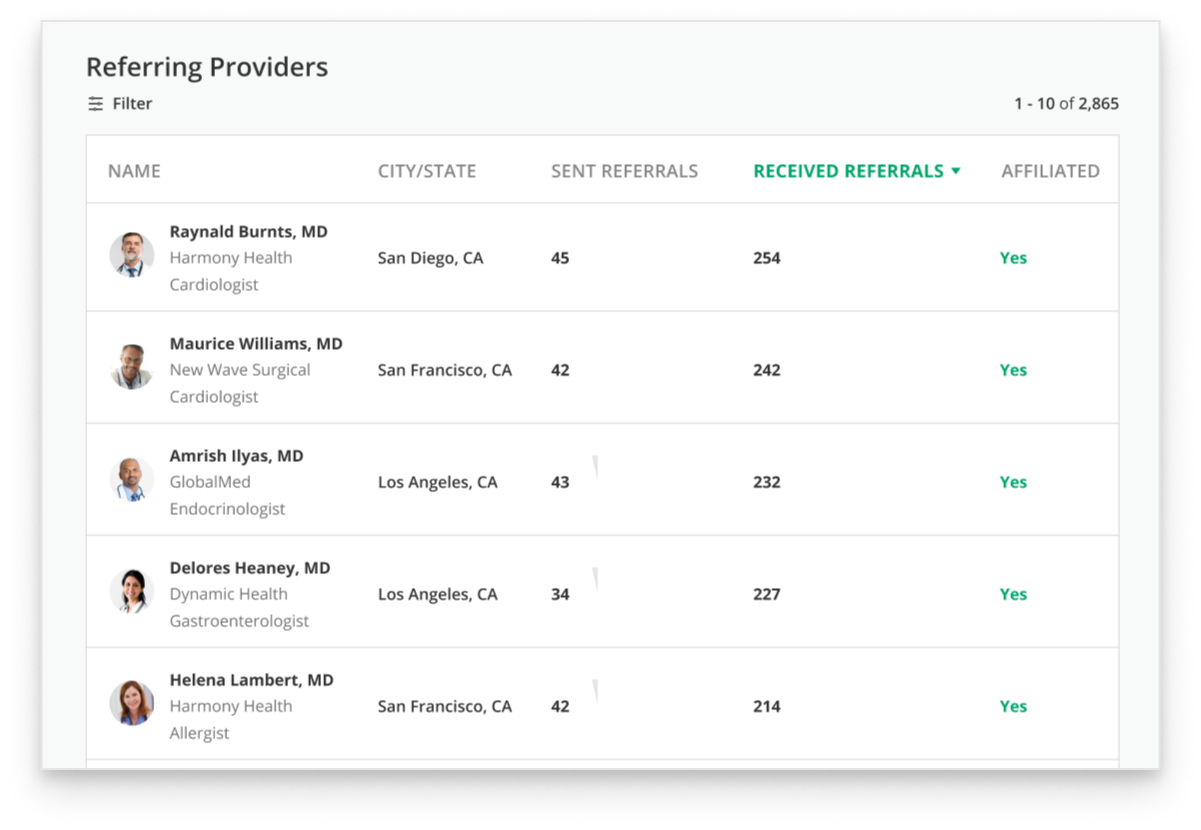Screen dimensions: 1201x830
Task: Open Maurice Williams, MD provider name
Action: point(256,344)
